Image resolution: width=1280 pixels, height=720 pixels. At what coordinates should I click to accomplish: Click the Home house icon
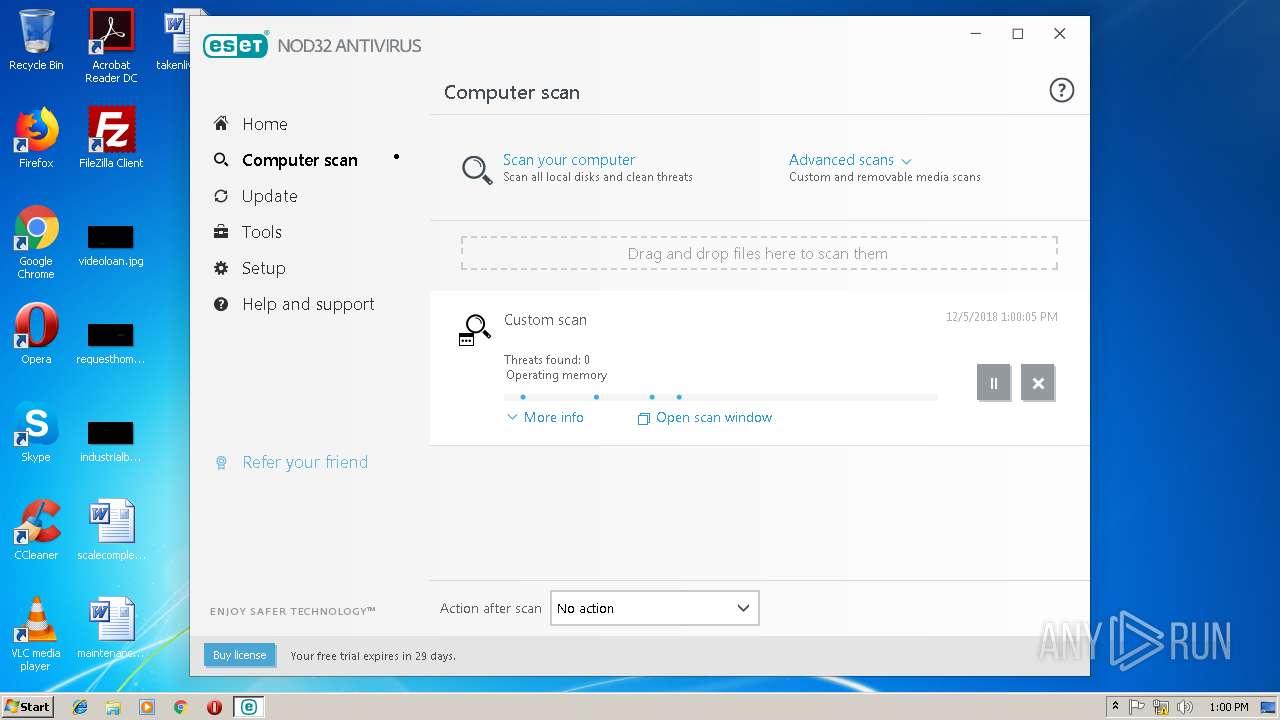(x=221, y=123)
